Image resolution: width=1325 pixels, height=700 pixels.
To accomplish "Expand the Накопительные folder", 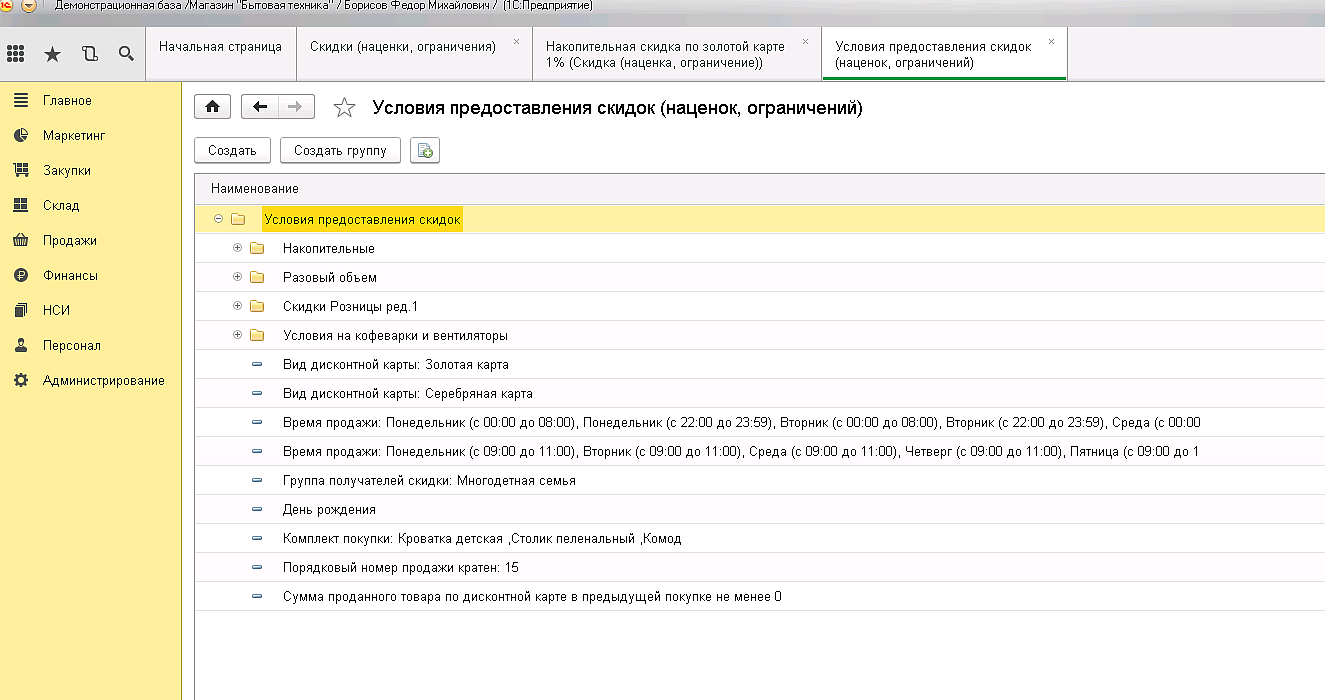I will (x=237, y=248).
